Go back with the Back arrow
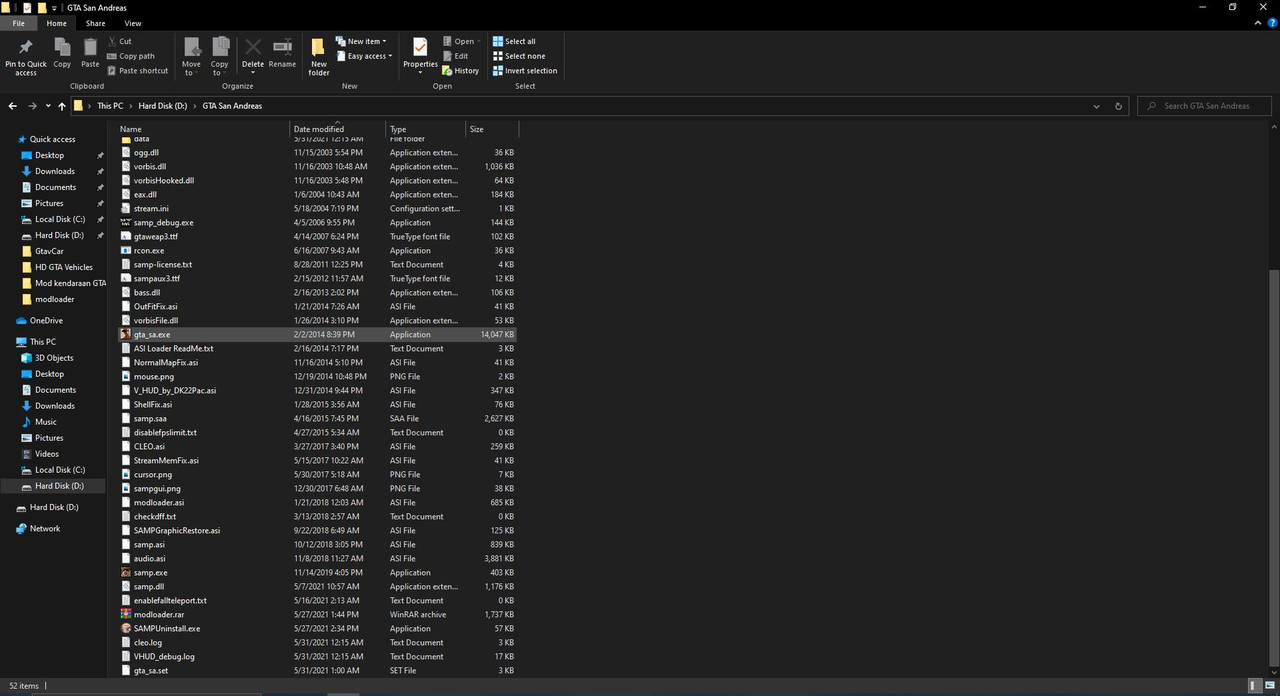Screen dimensions: 1280x696 tap(13, 106)
